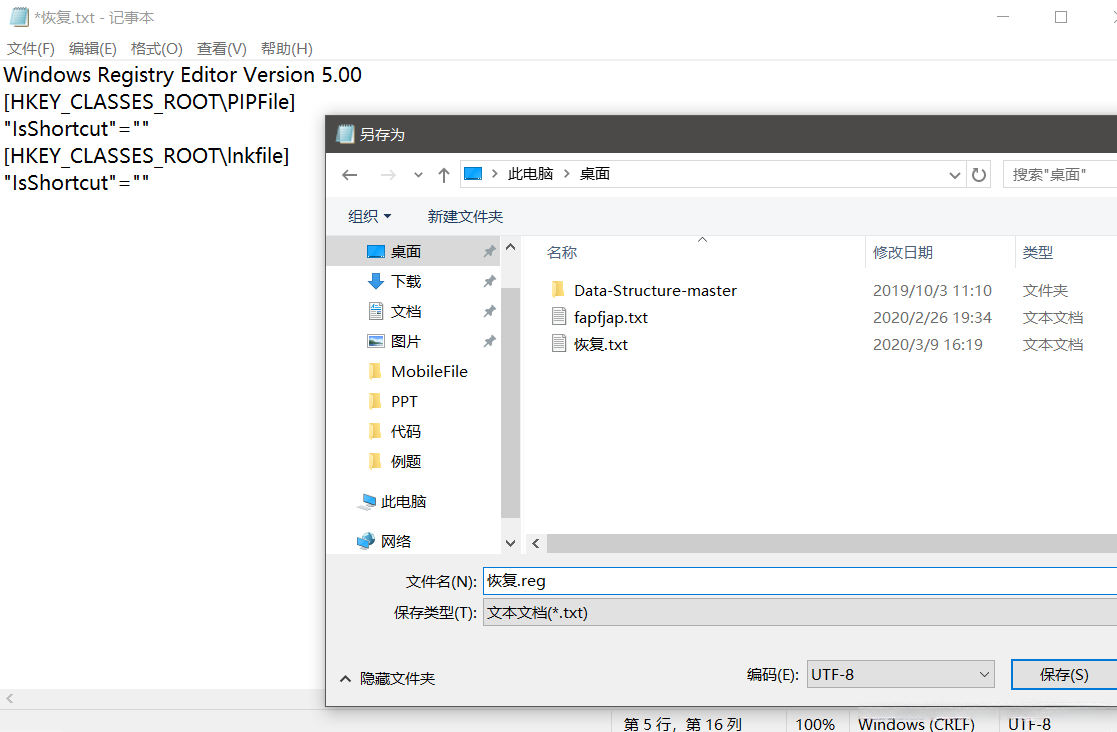Open the 保存类型 dropdown
The height and width of the screenshot is (732, 1117).
[x=800, y=612]
